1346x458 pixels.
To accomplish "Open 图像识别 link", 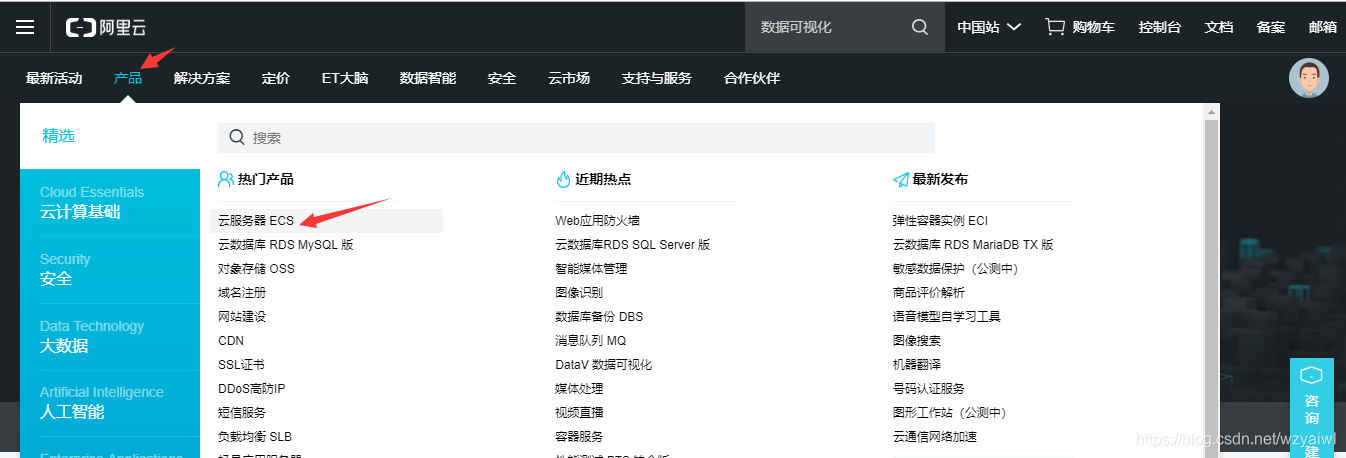I will (x=579, y=293).
